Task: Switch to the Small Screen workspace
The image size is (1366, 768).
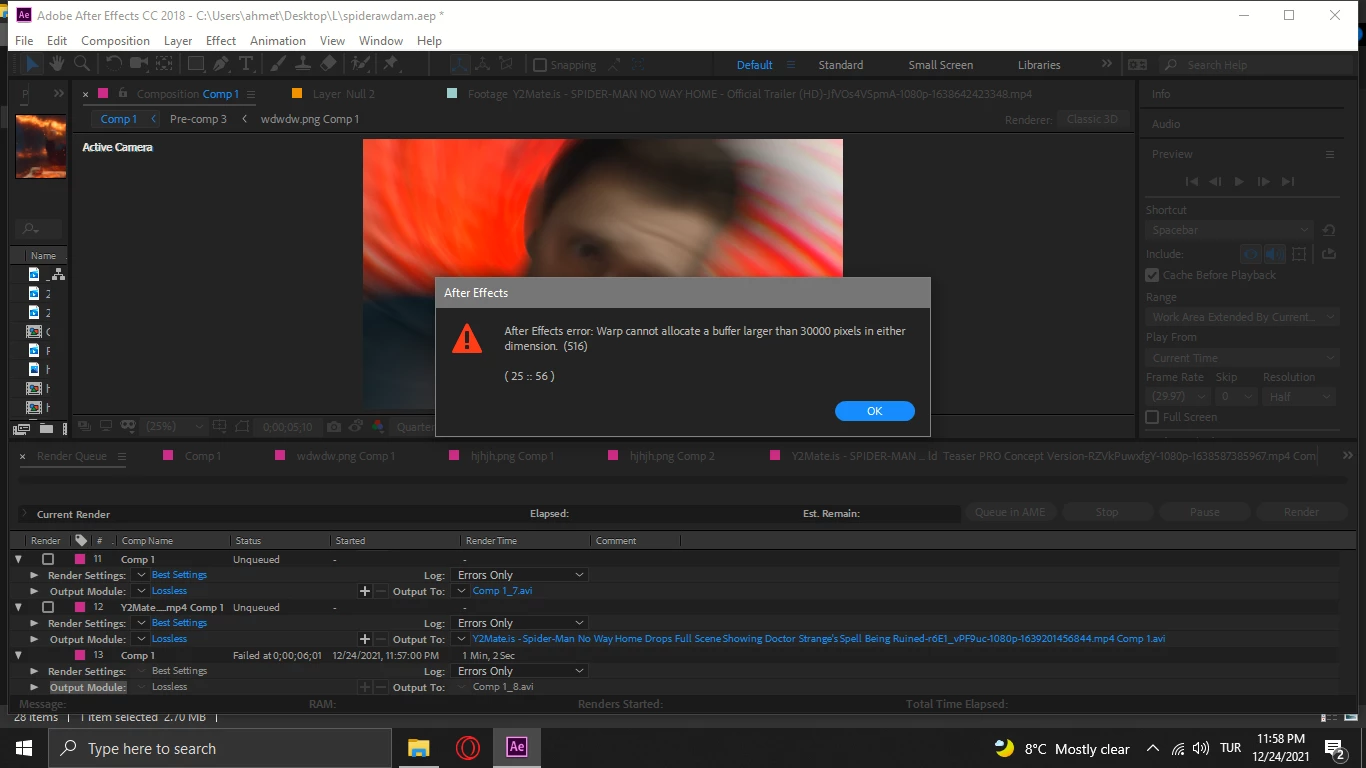Action: pyautogui.click(x=941, y=65)
